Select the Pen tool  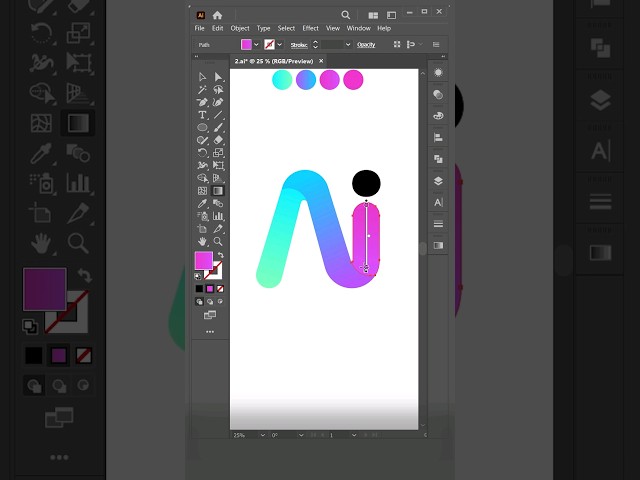pyautogui.click(x=202, y=102)
